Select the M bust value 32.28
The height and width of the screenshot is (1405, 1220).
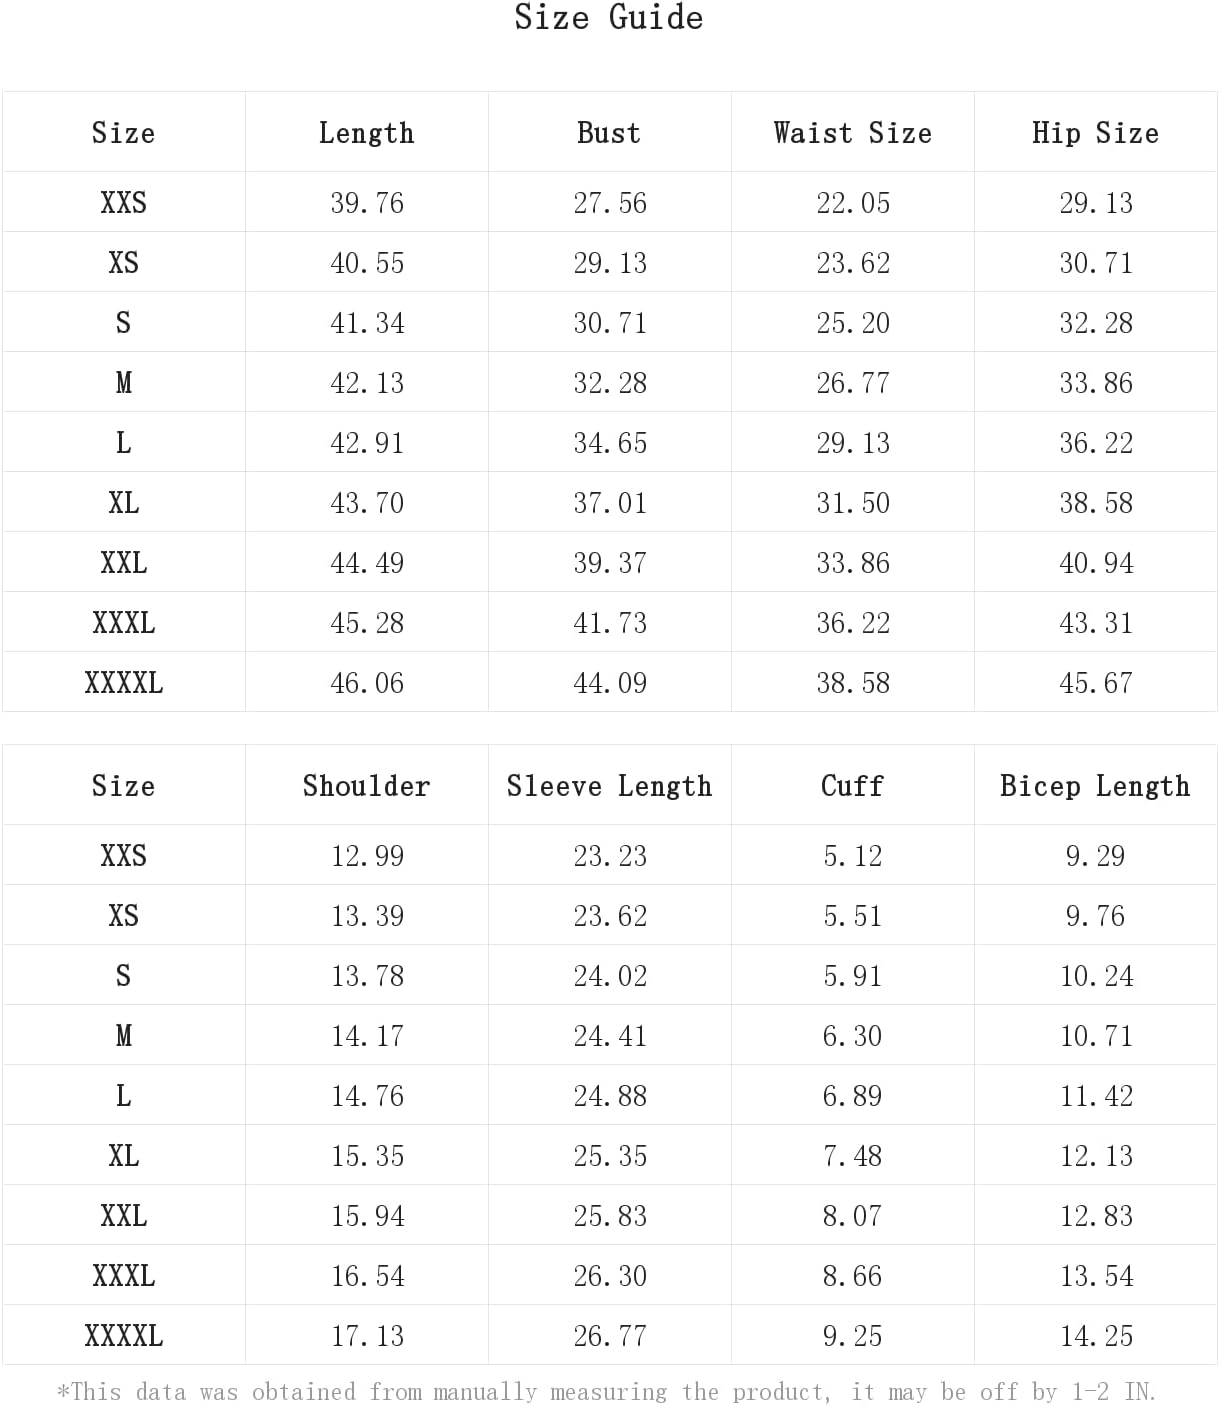pyautogui.click(x=610, y=383)
